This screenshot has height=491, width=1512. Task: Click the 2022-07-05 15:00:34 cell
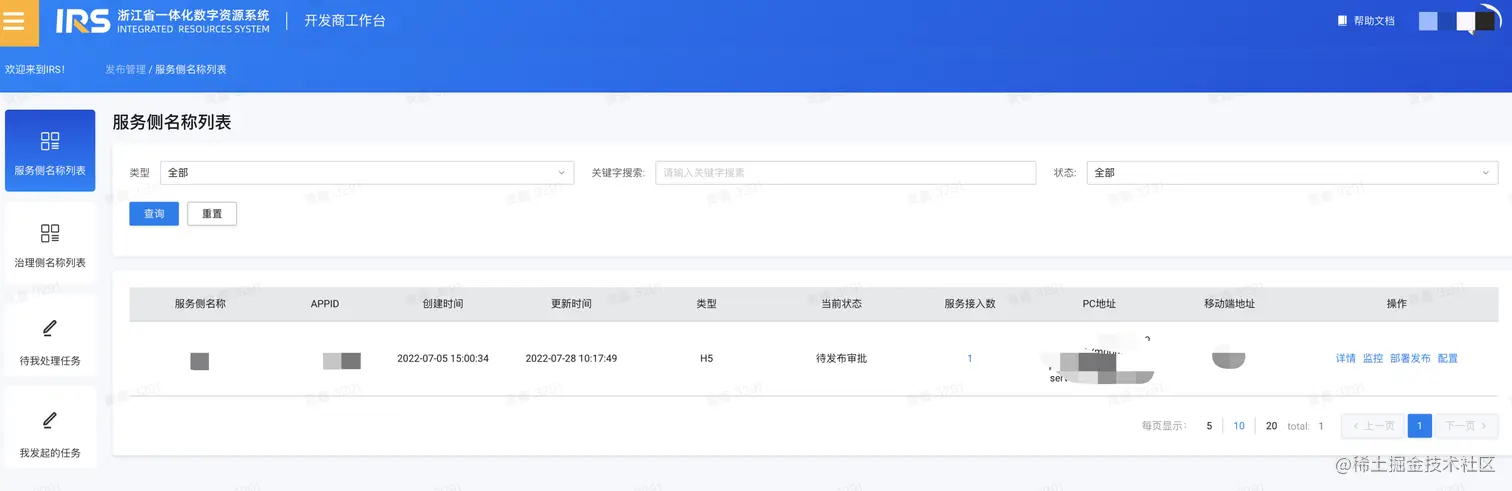[x=443, y=358]
